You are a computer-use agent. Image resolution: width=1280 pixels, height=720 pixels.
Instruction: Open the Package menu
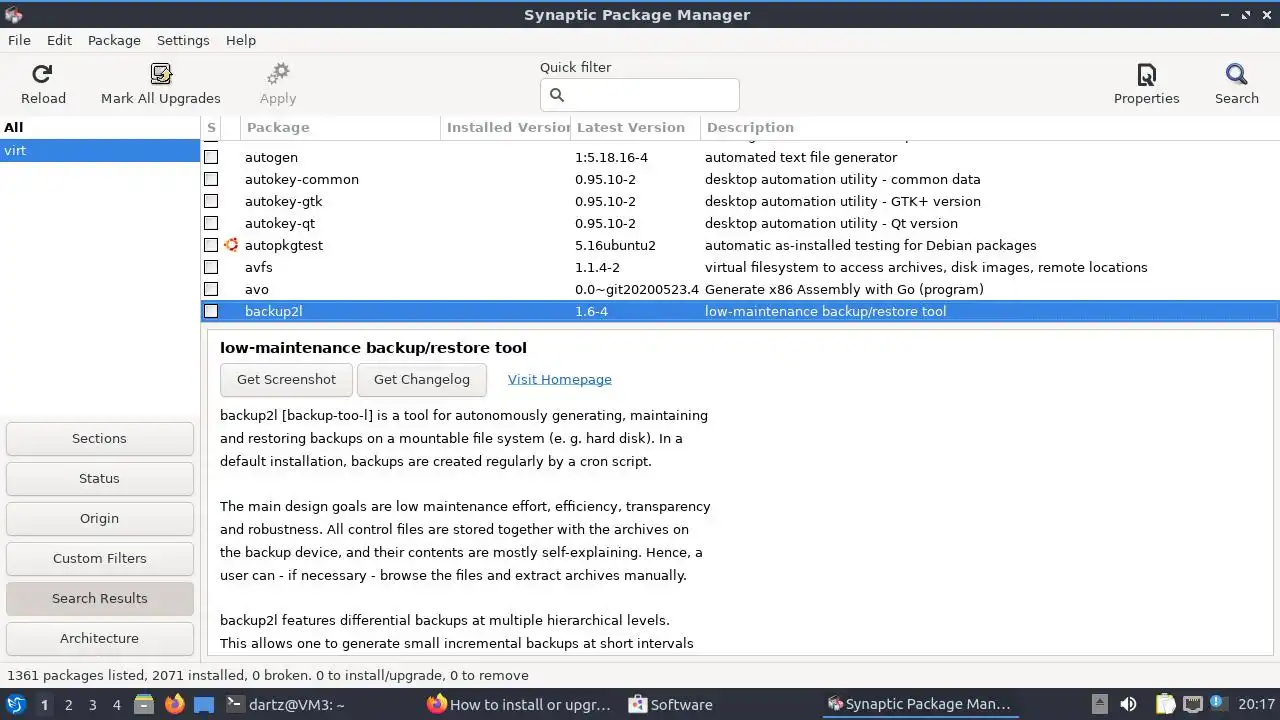pyautogui.click(x=114, y=40)
